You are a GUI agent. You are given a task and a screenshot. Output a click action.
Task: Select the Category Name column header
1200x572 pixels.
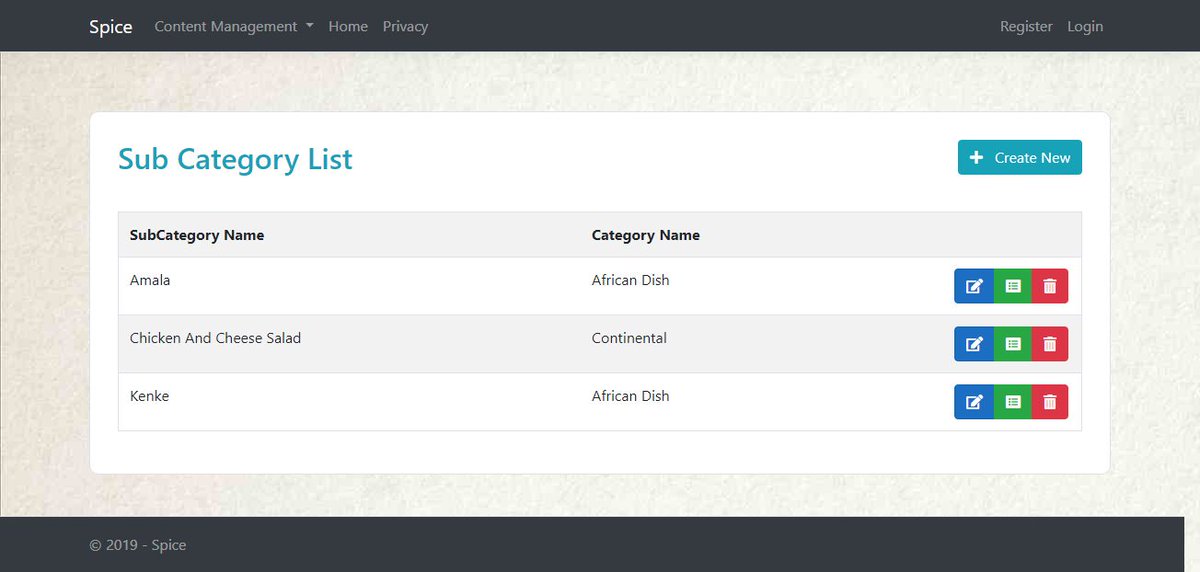pos(646,235)
